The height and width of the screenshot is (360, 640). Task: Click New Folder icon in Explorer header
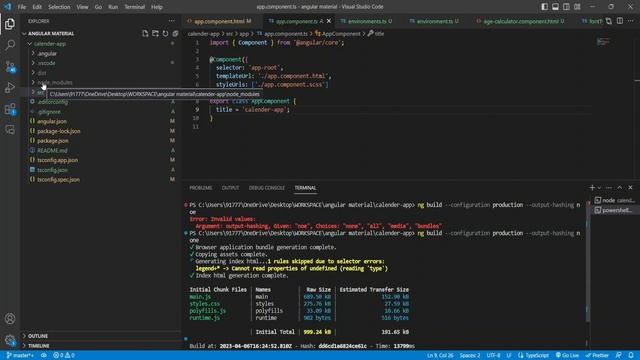tap(155, 33)
